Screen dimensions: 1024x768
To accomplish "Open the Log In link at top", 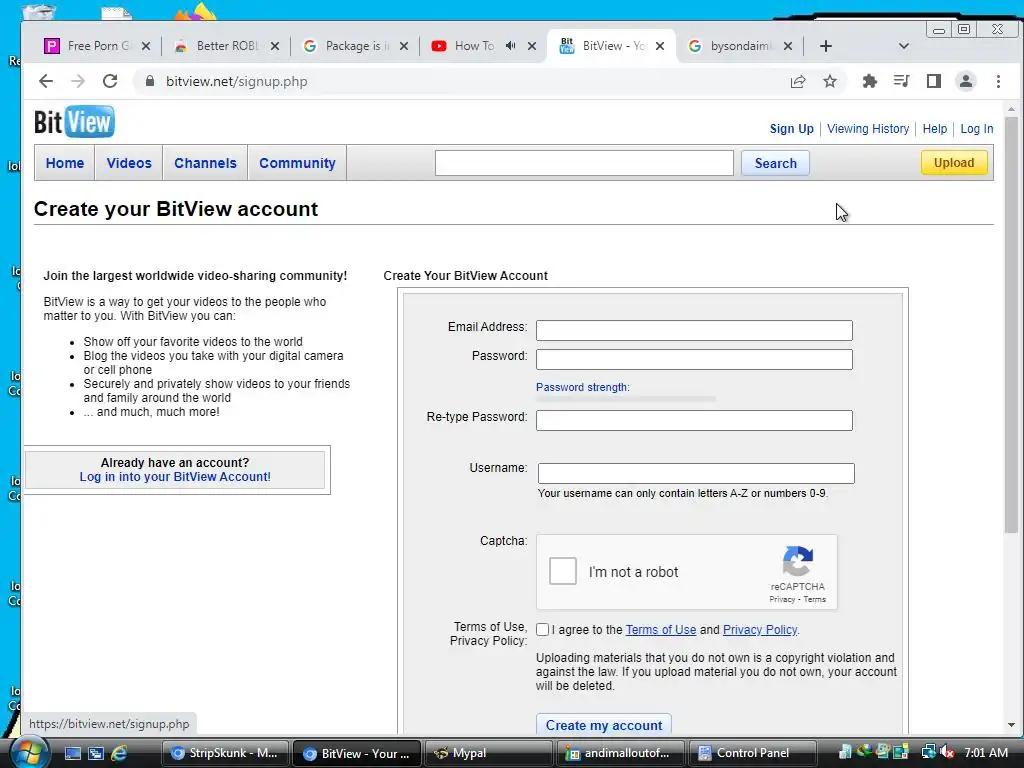I will coord(976,129).
